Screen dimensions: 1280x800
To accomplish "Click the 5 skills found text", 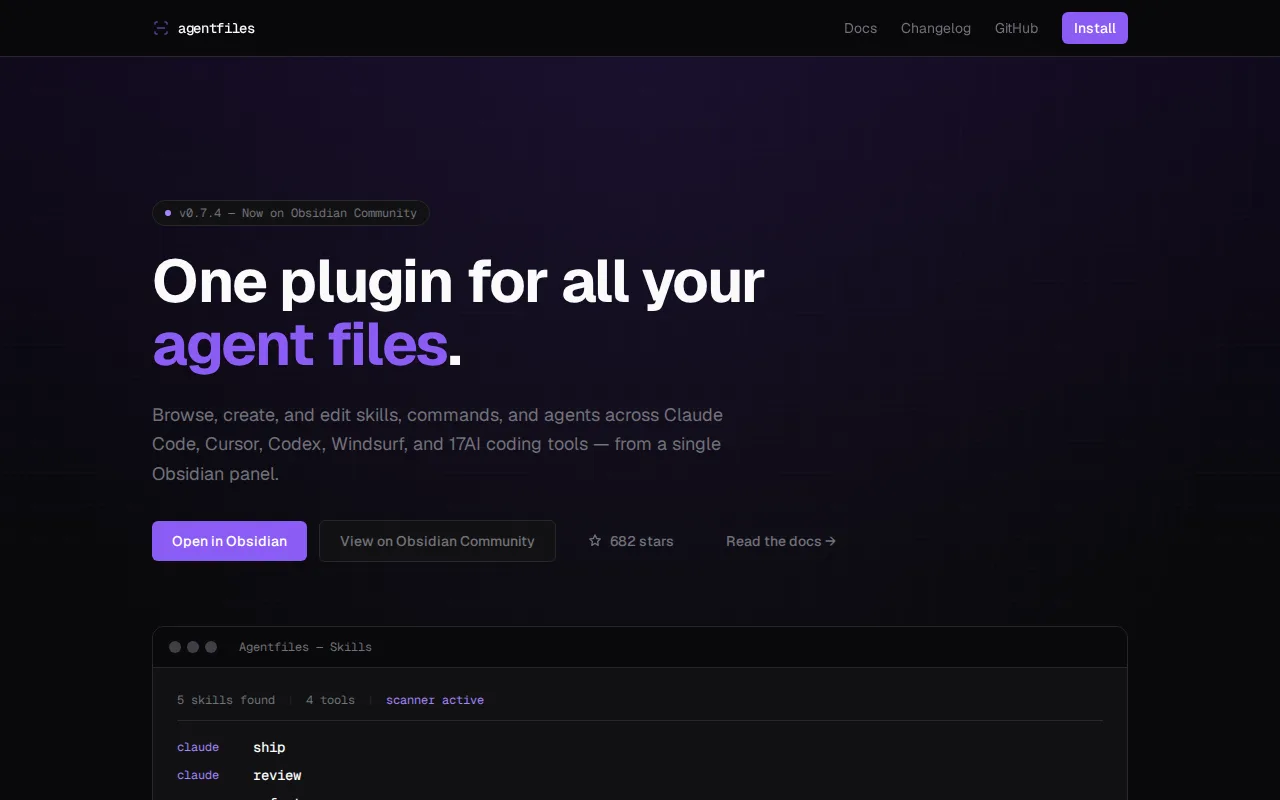I will coord(226,700).
